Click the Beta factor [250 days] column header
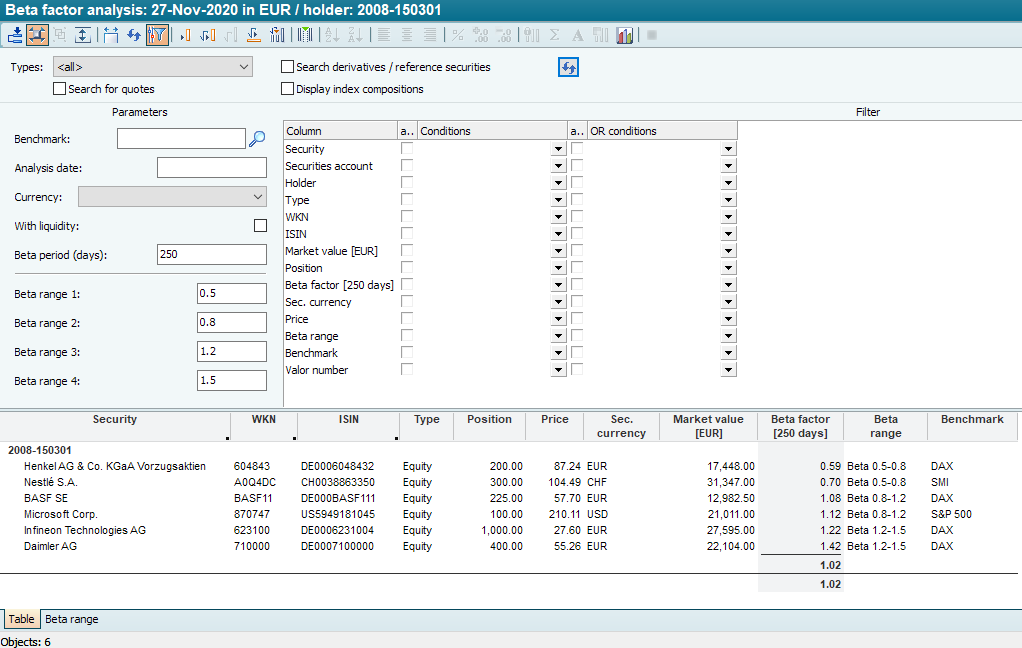This screenshot has width=1022, height=648. [800, 426]
